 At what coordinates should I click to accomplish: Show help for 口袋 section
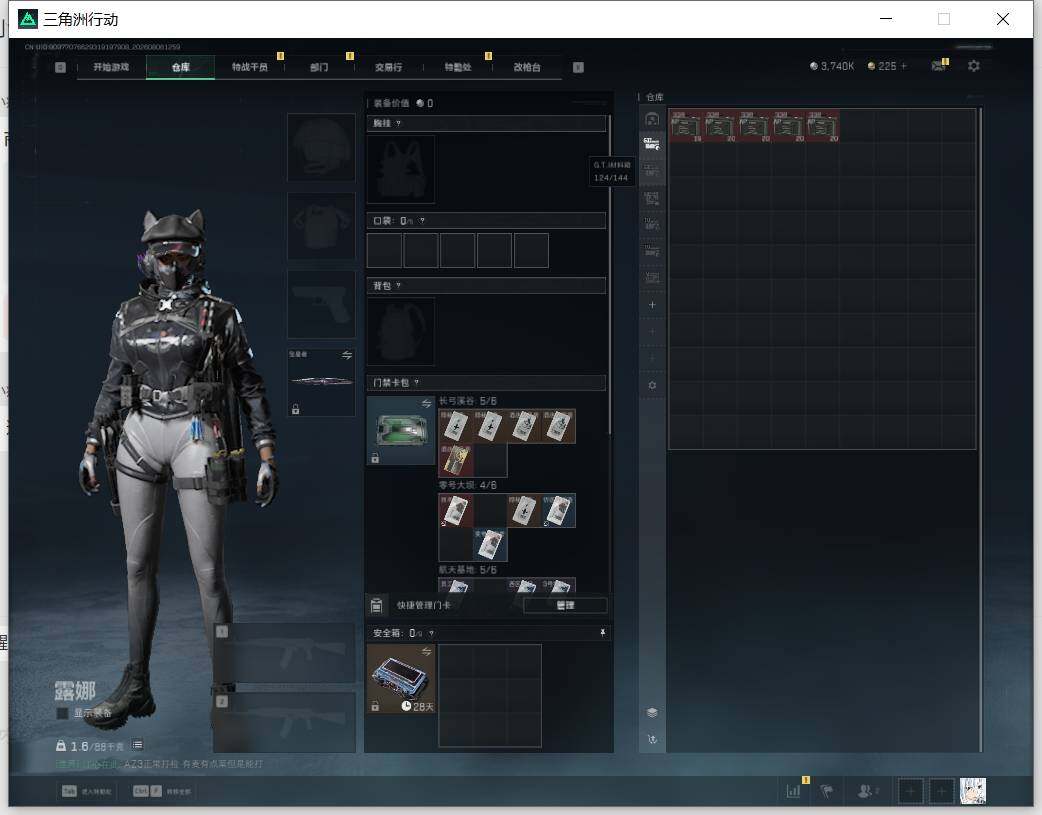(422, 221)
